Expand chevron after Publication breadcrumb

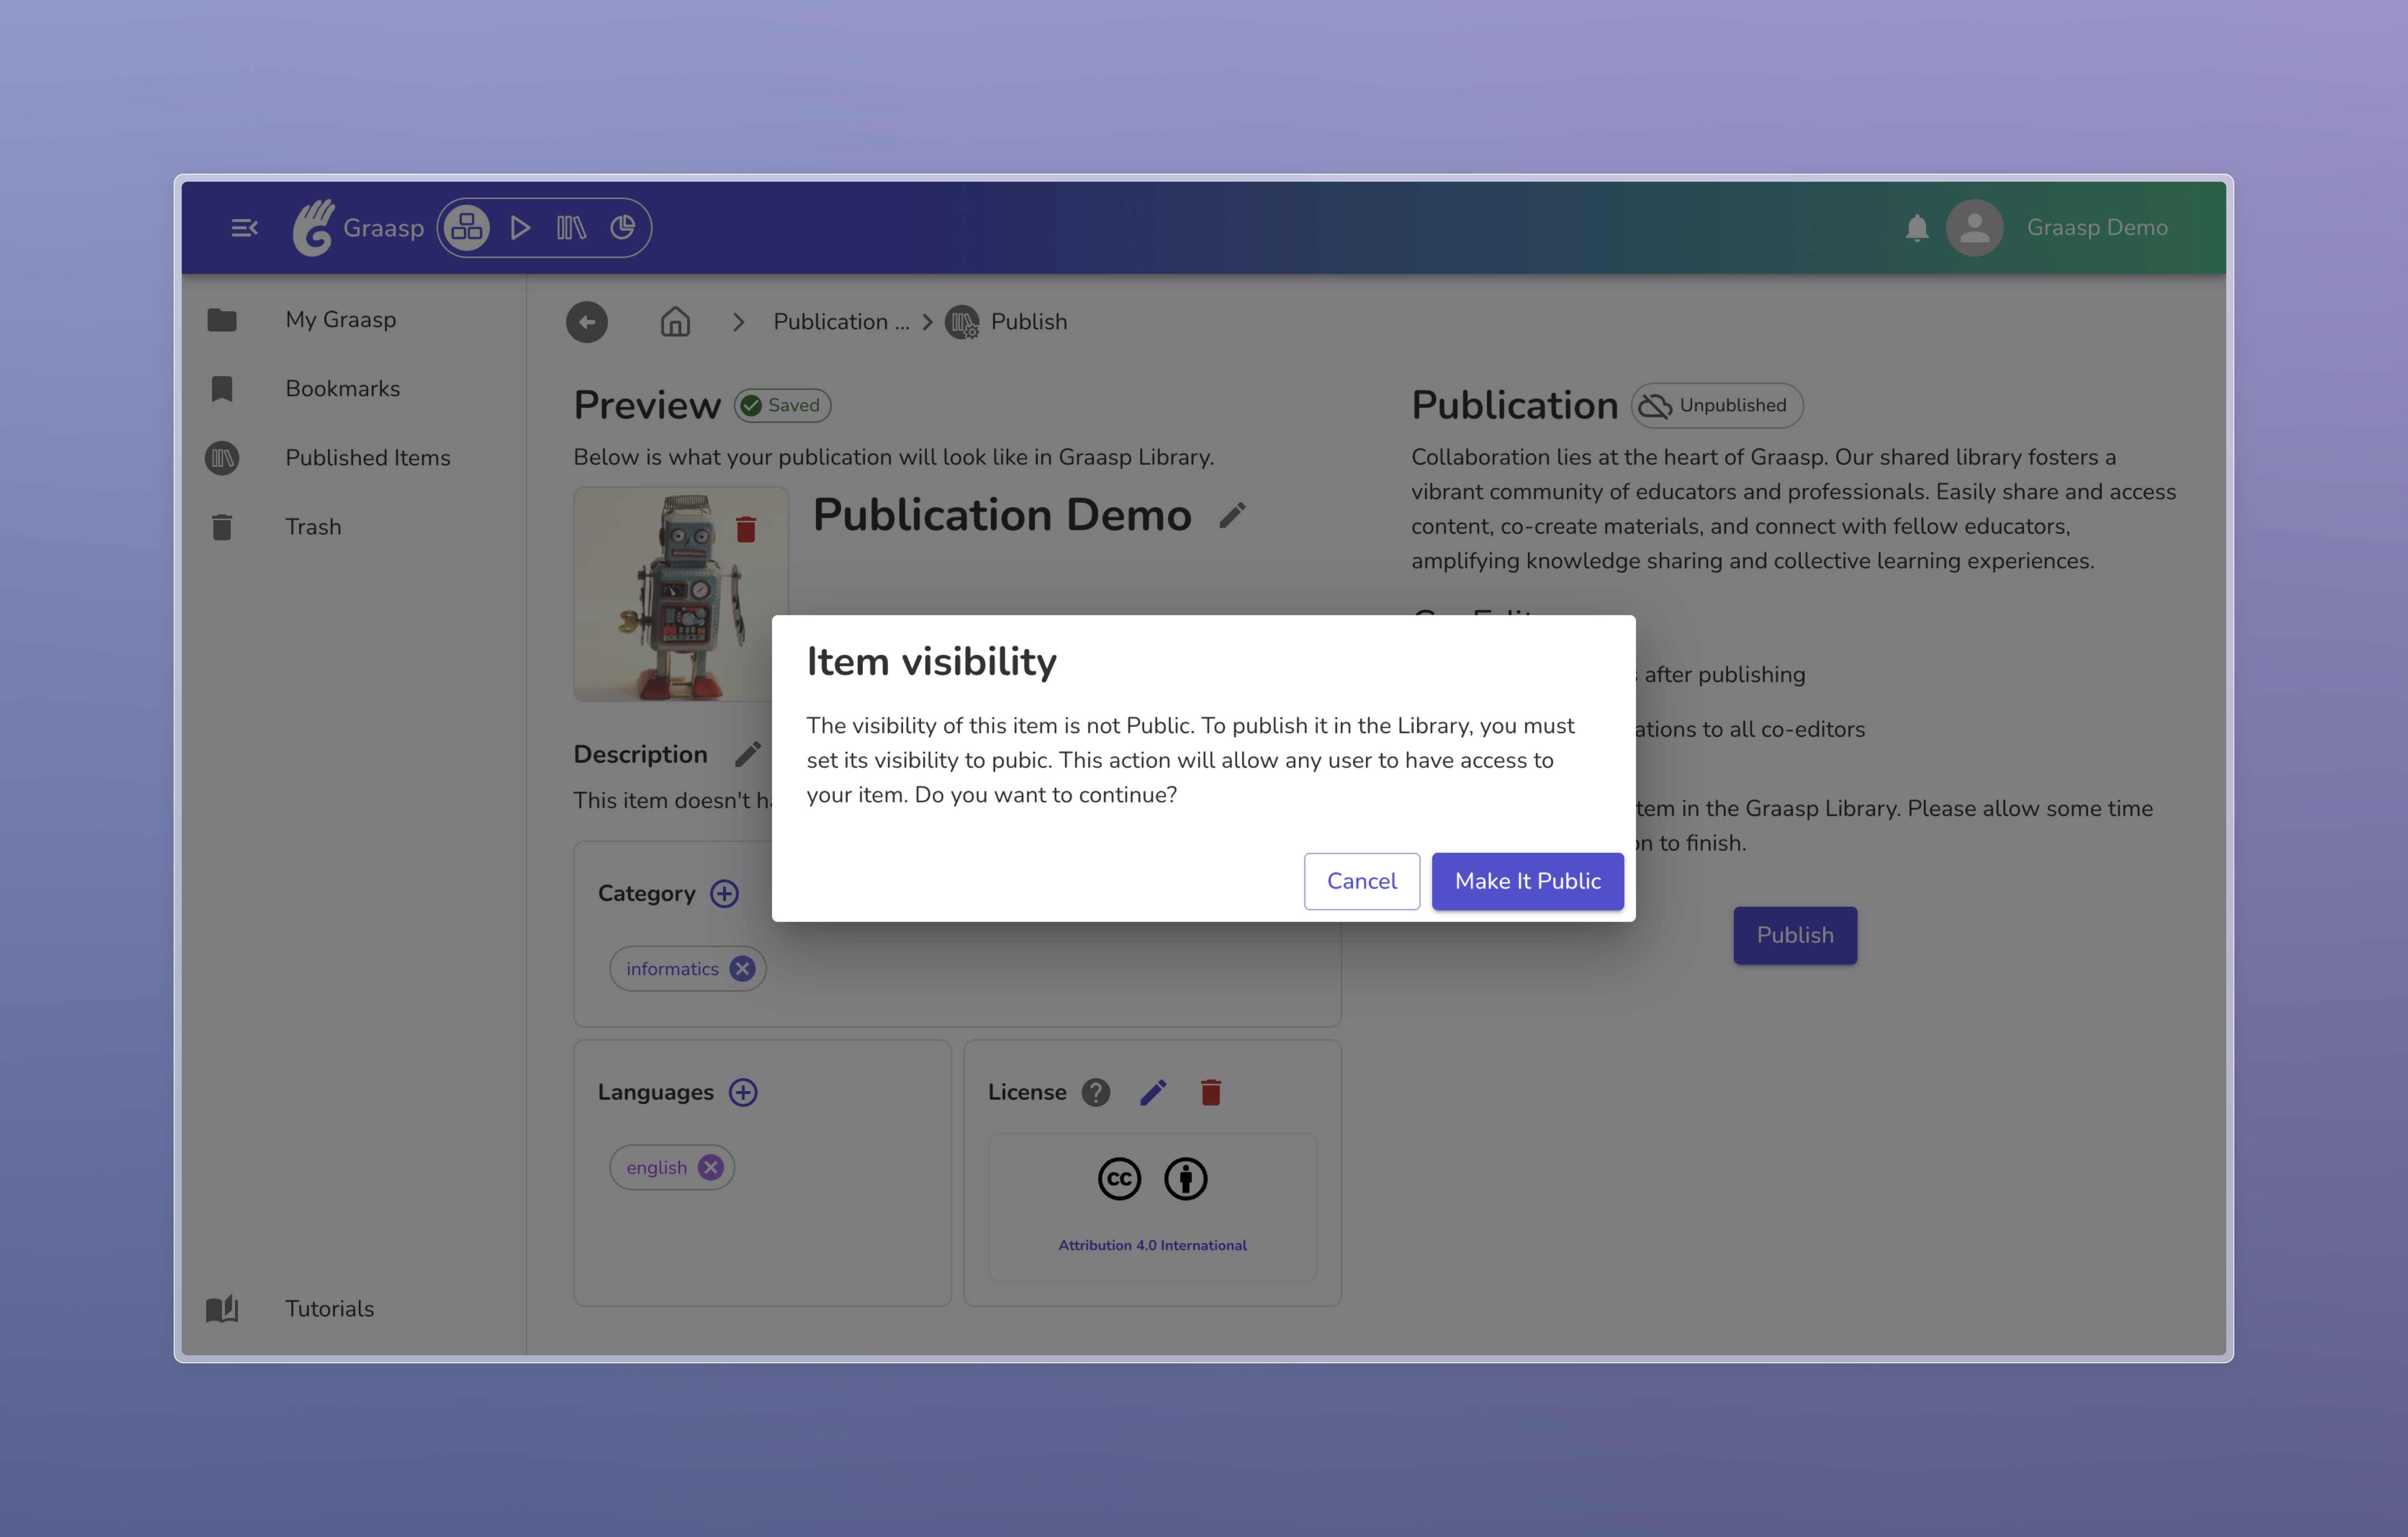pos(927,322)
